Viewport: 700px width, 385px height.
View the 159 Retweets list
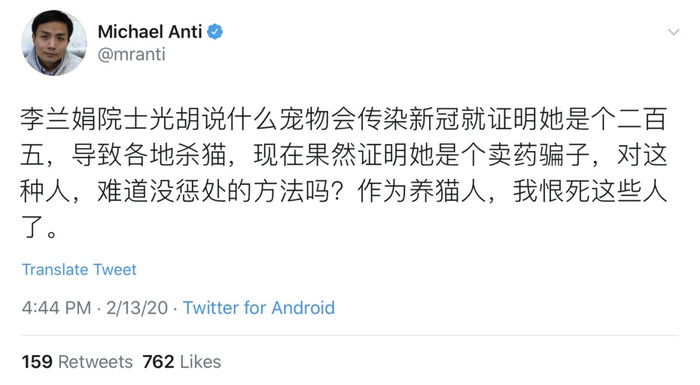click(x=77, y=362)
